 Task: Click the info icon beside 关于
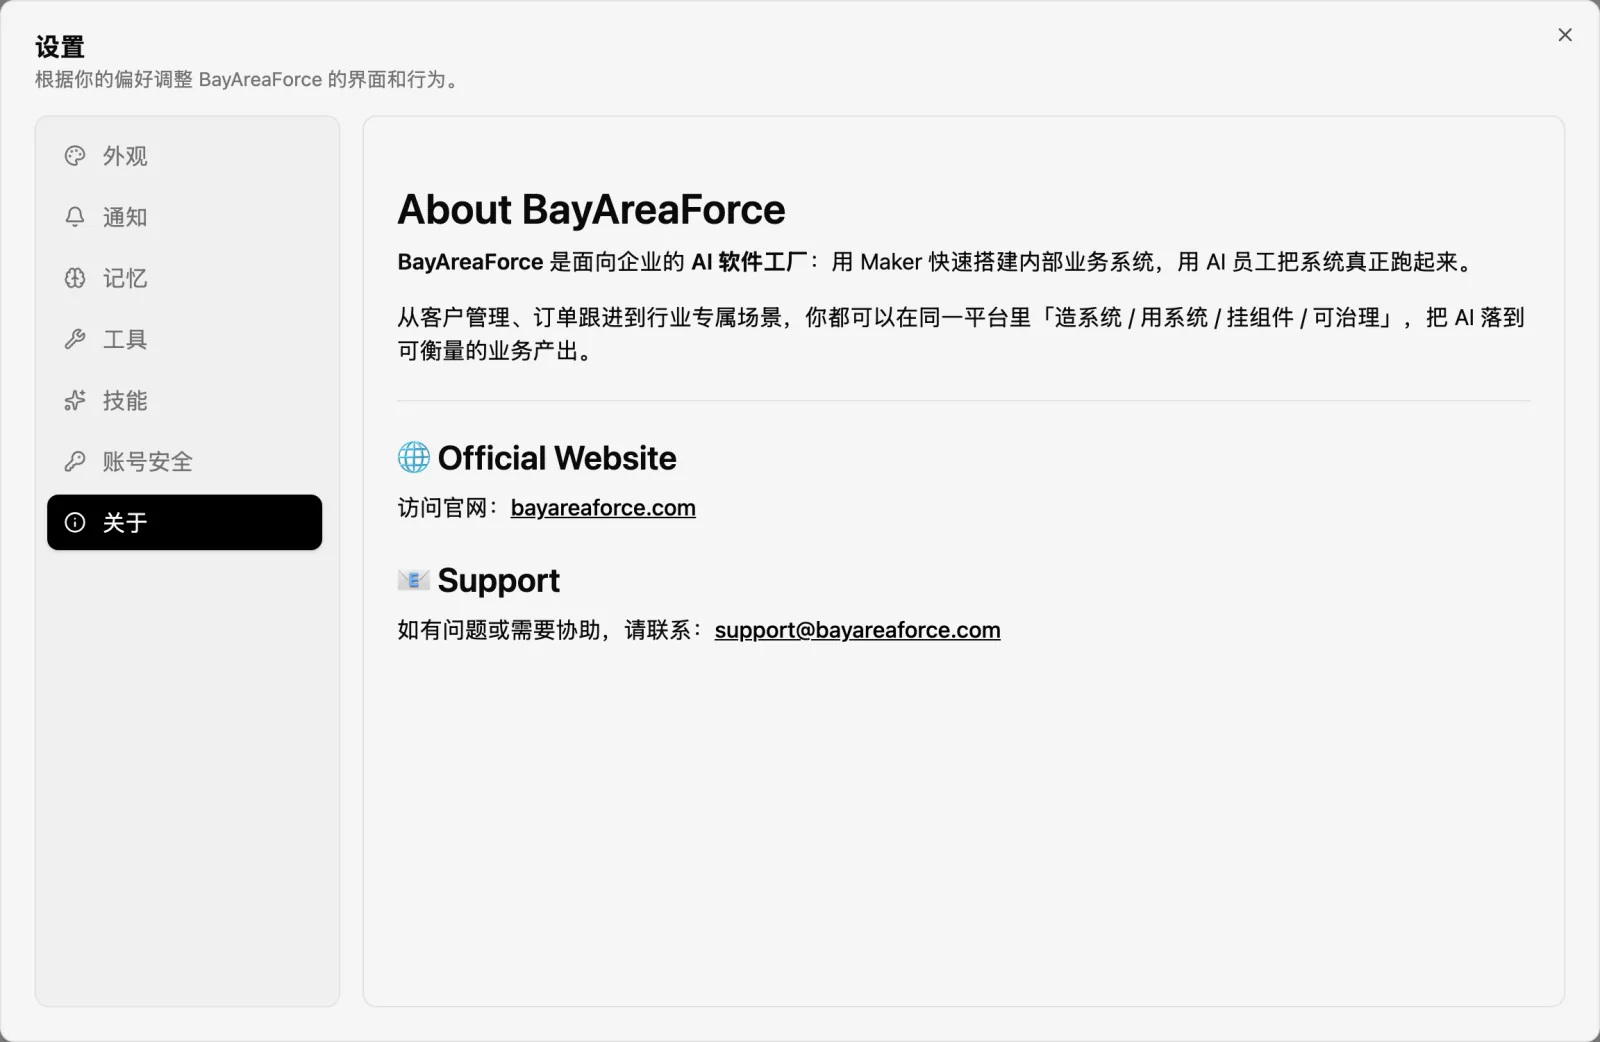click(75, 522)
